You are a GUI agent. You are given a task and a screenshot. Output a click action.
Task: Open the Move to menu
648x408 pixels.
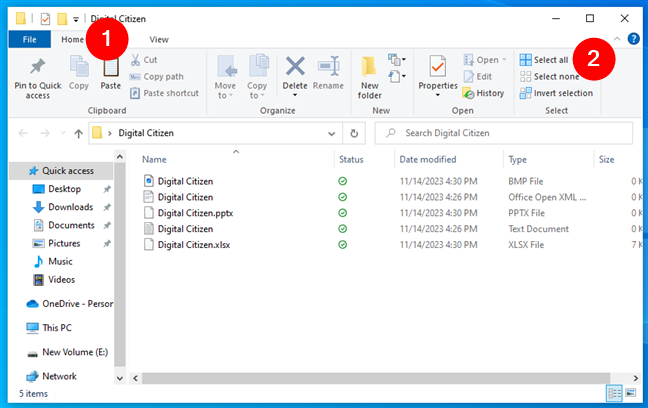pos(225,78)
